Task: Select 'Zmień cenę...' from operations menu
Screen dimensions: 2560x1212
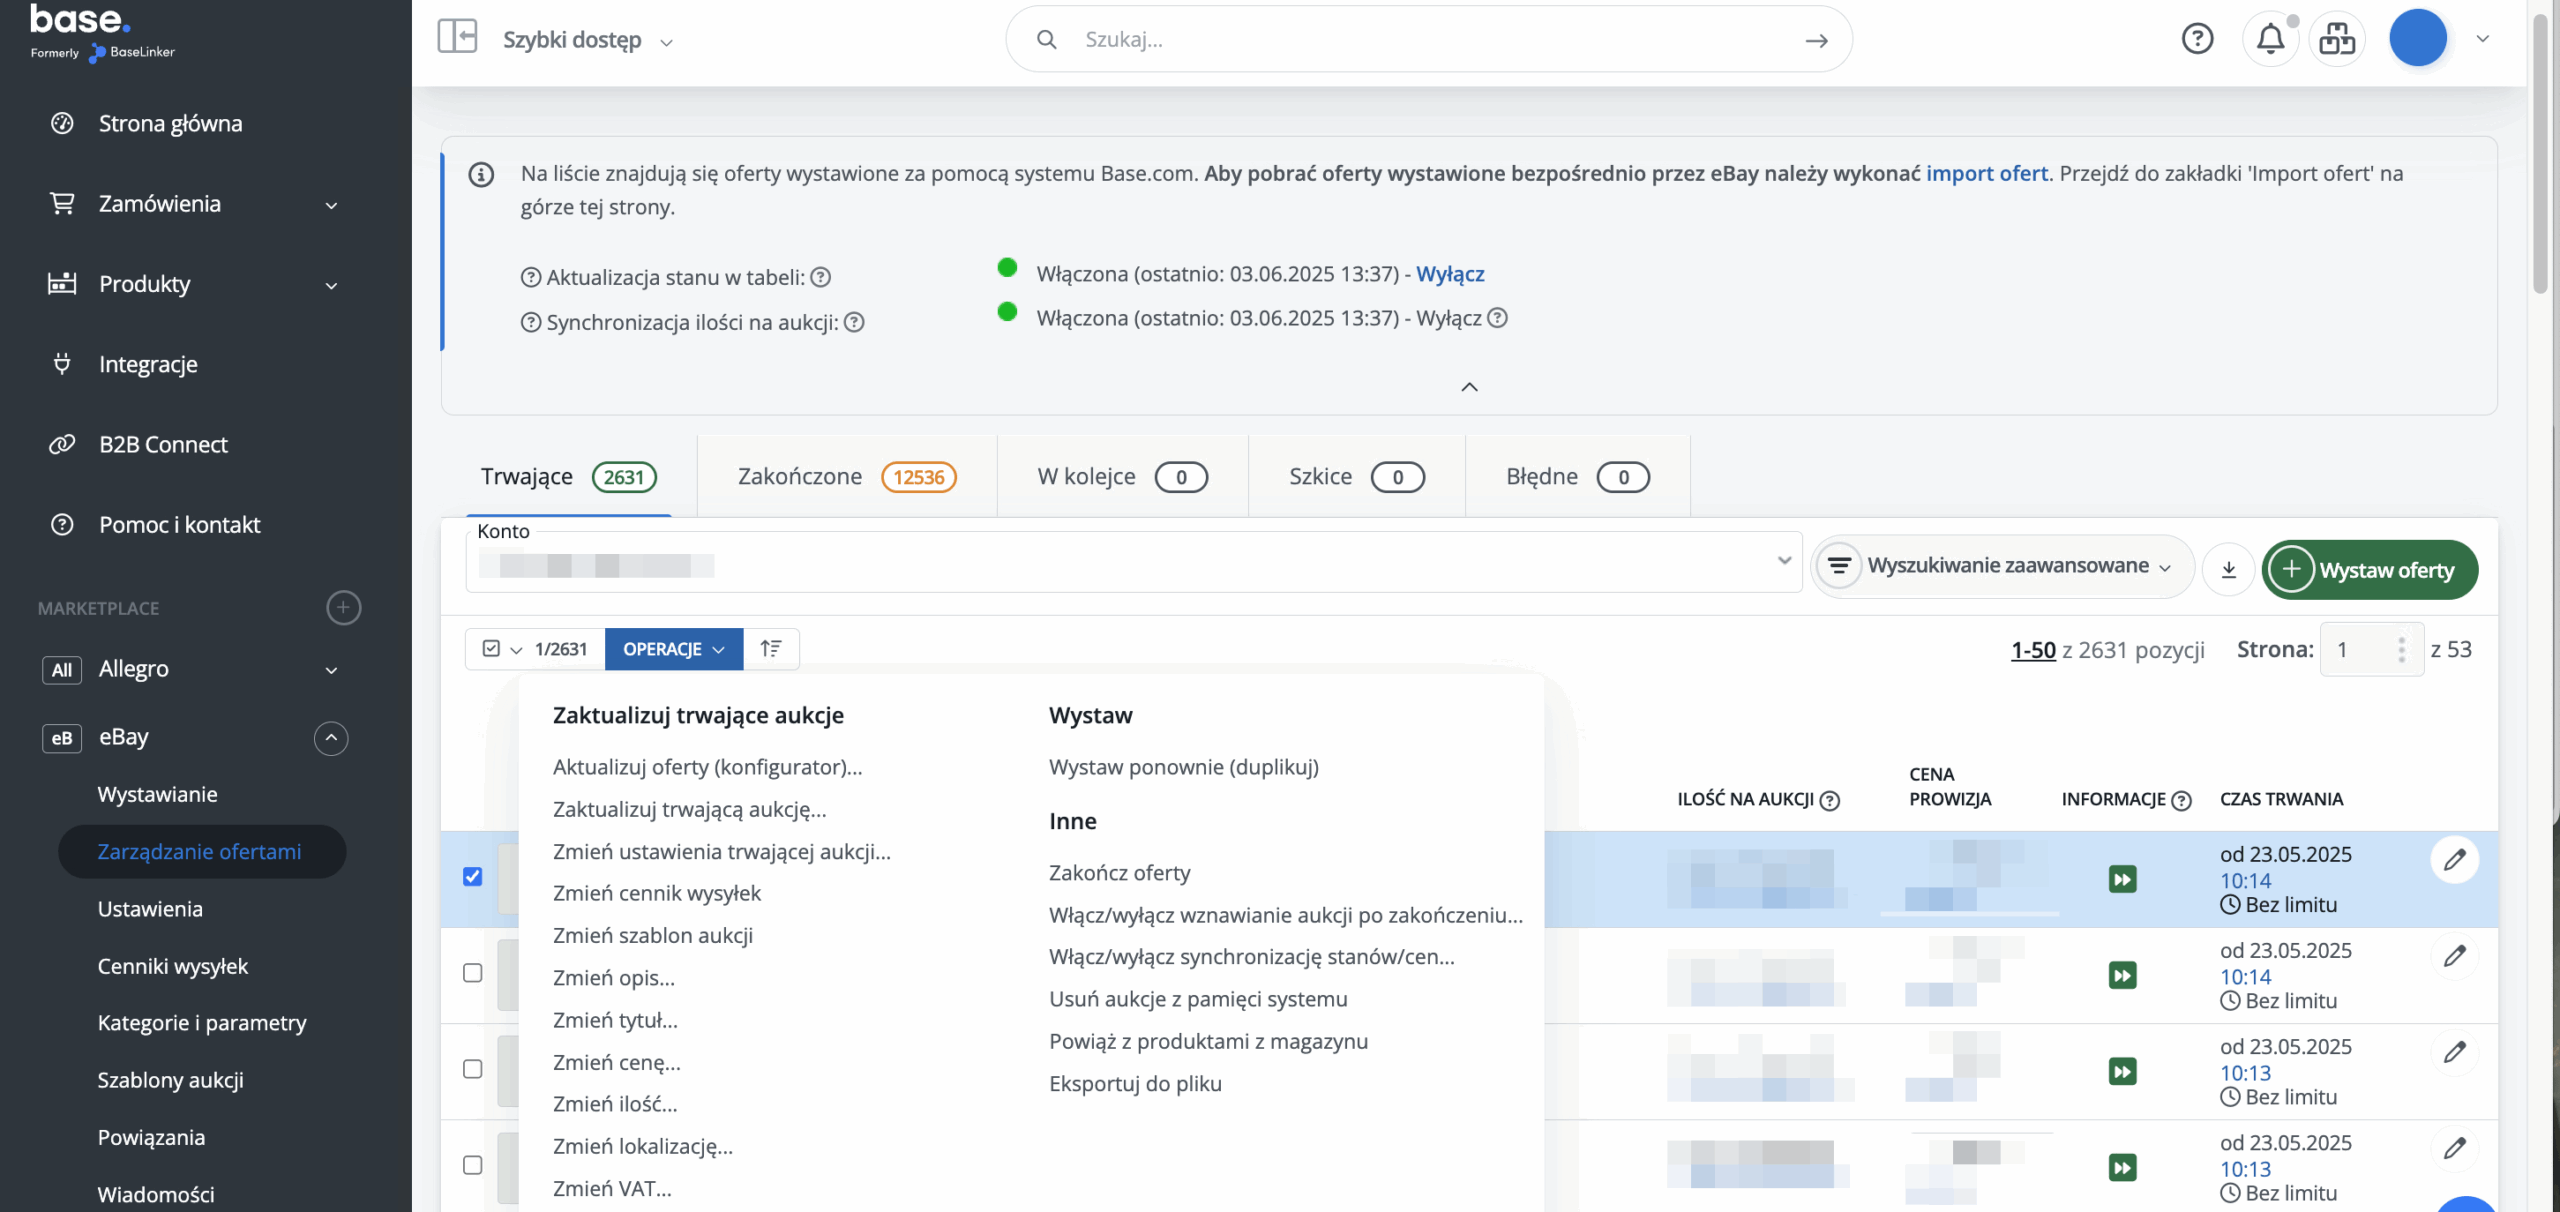Action: click(x=616, y=1062)
